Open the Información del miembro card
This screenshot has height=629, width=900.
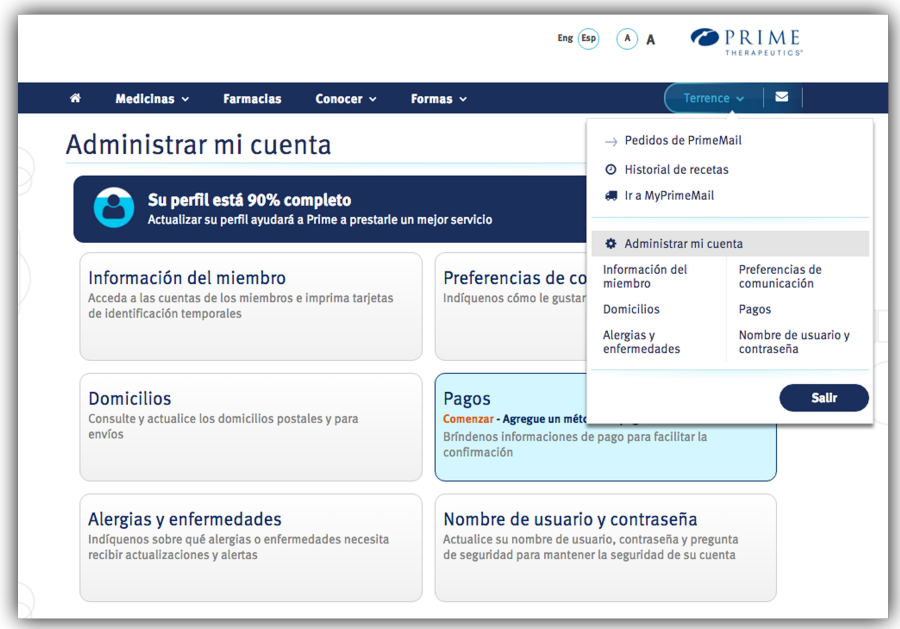coord(250,305)
